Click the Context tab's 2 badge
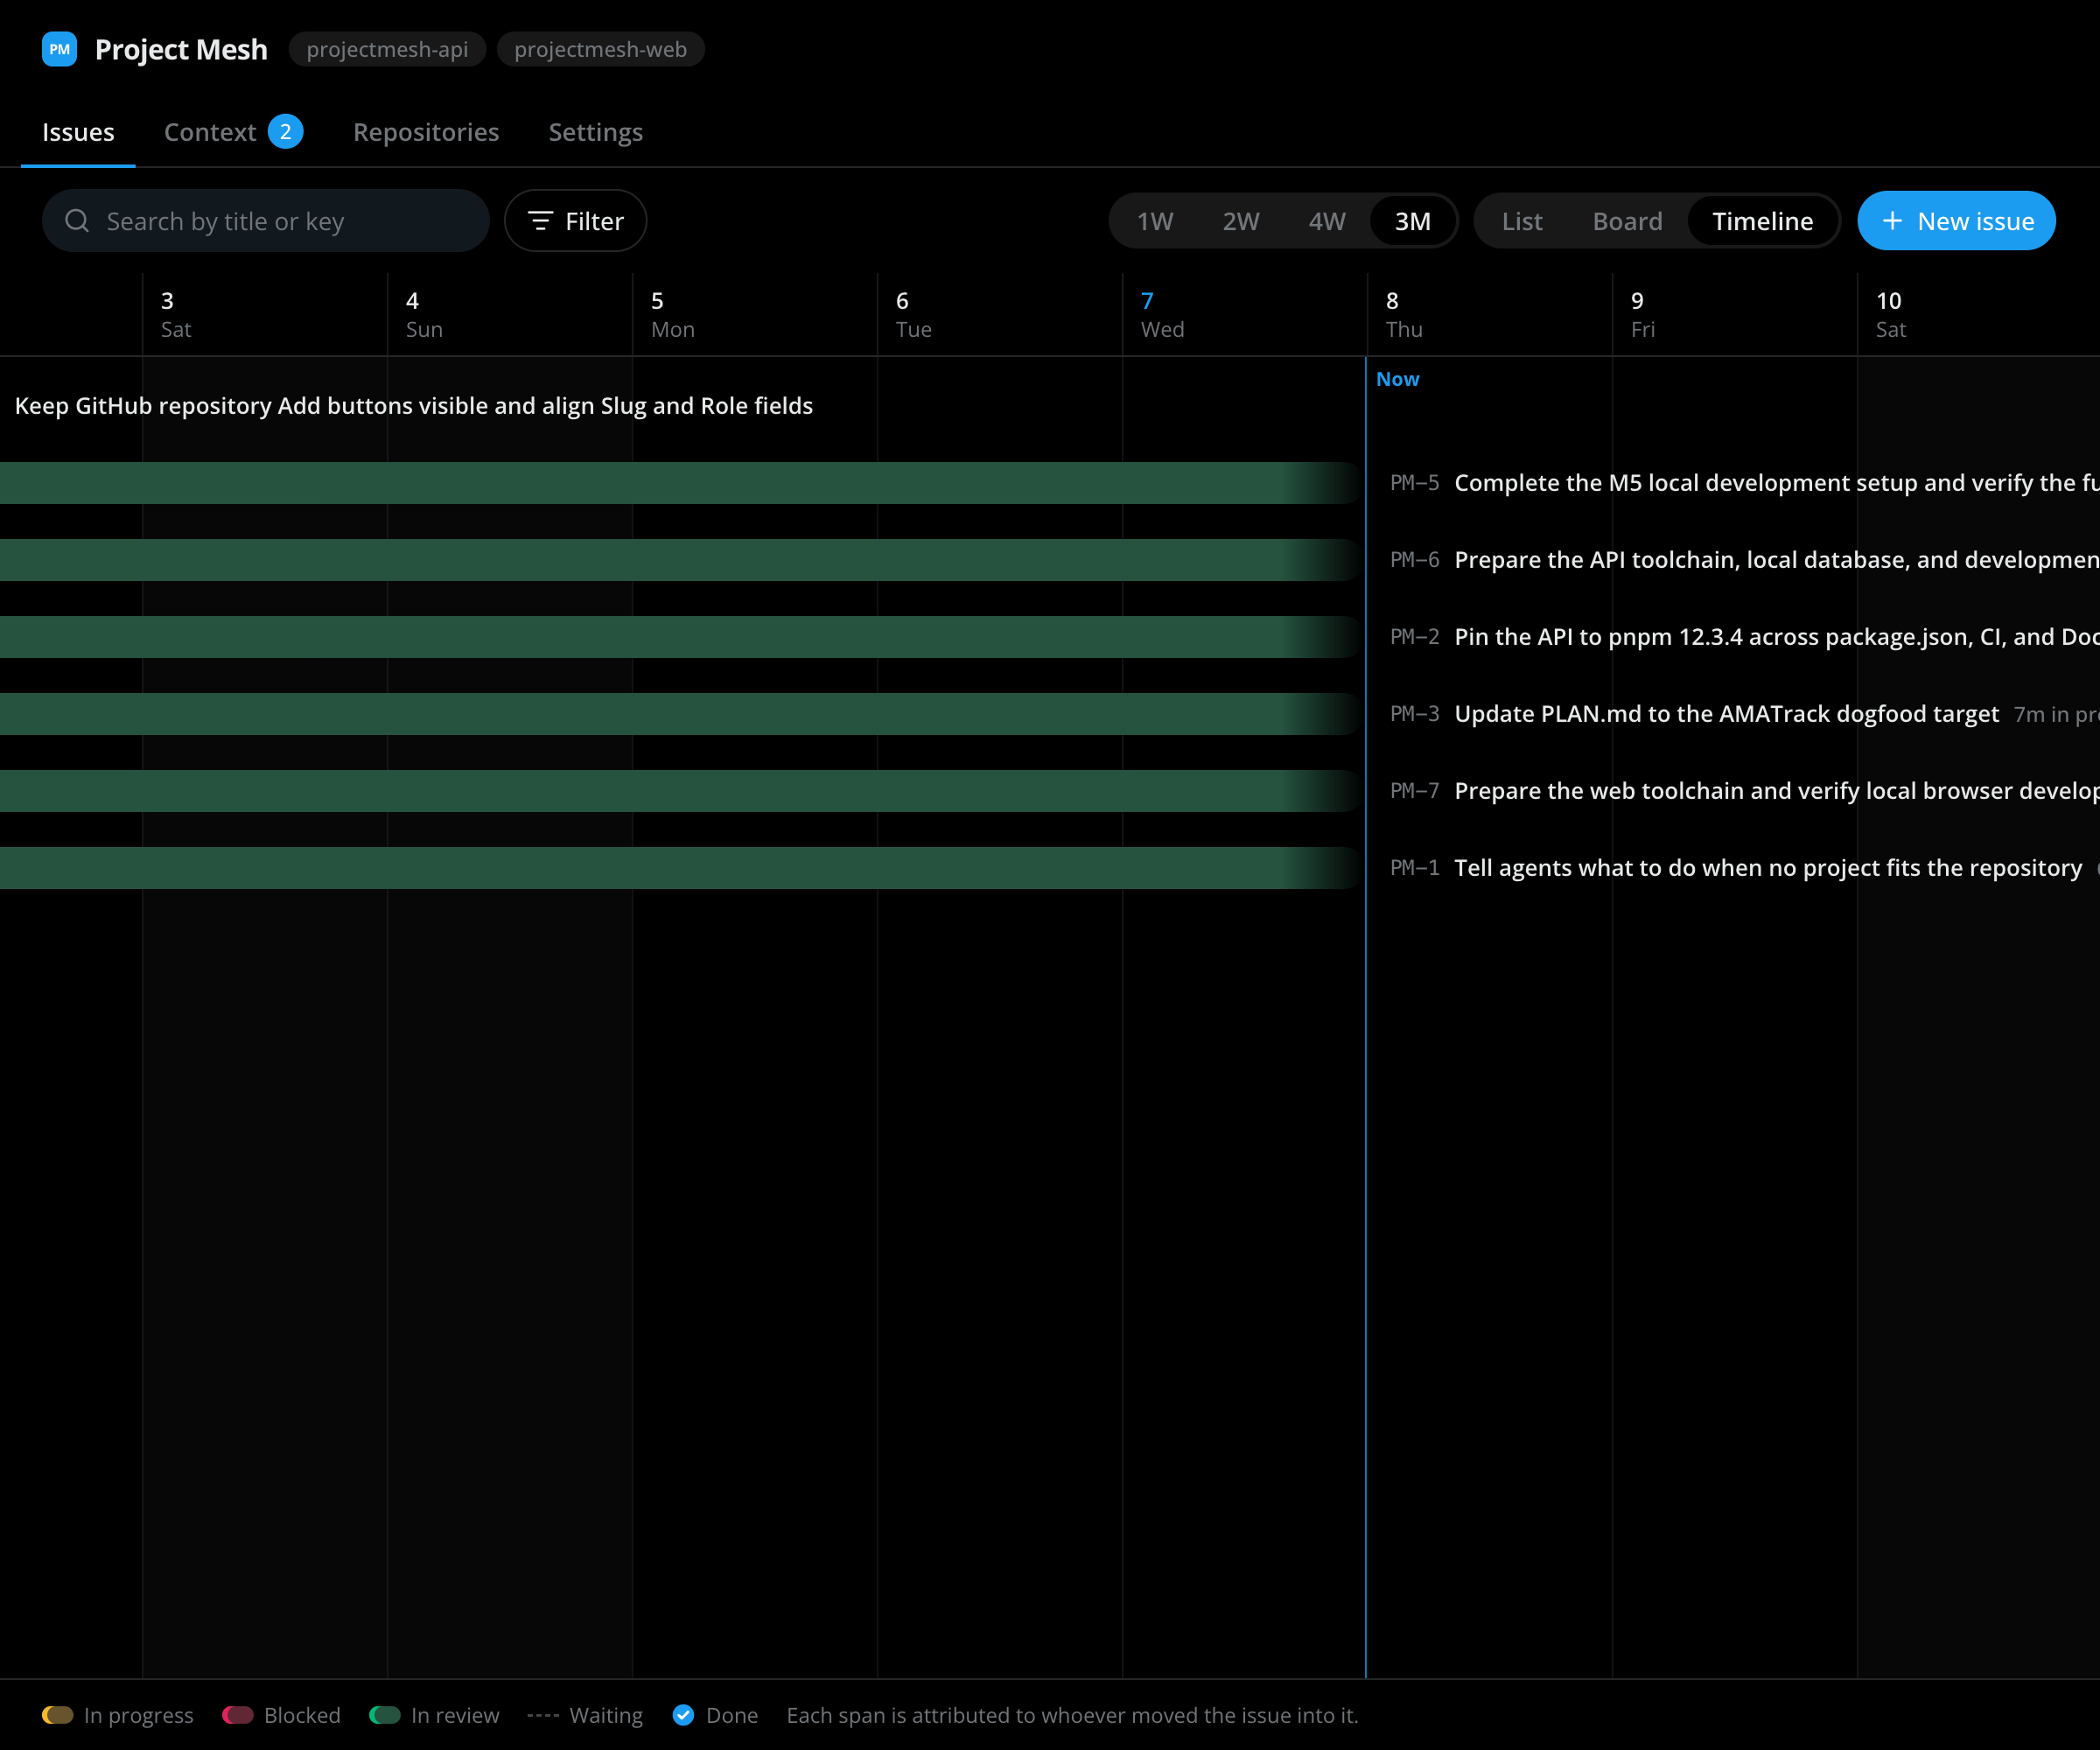This screenshot has width=2100, height=1750. coord(285,132)
